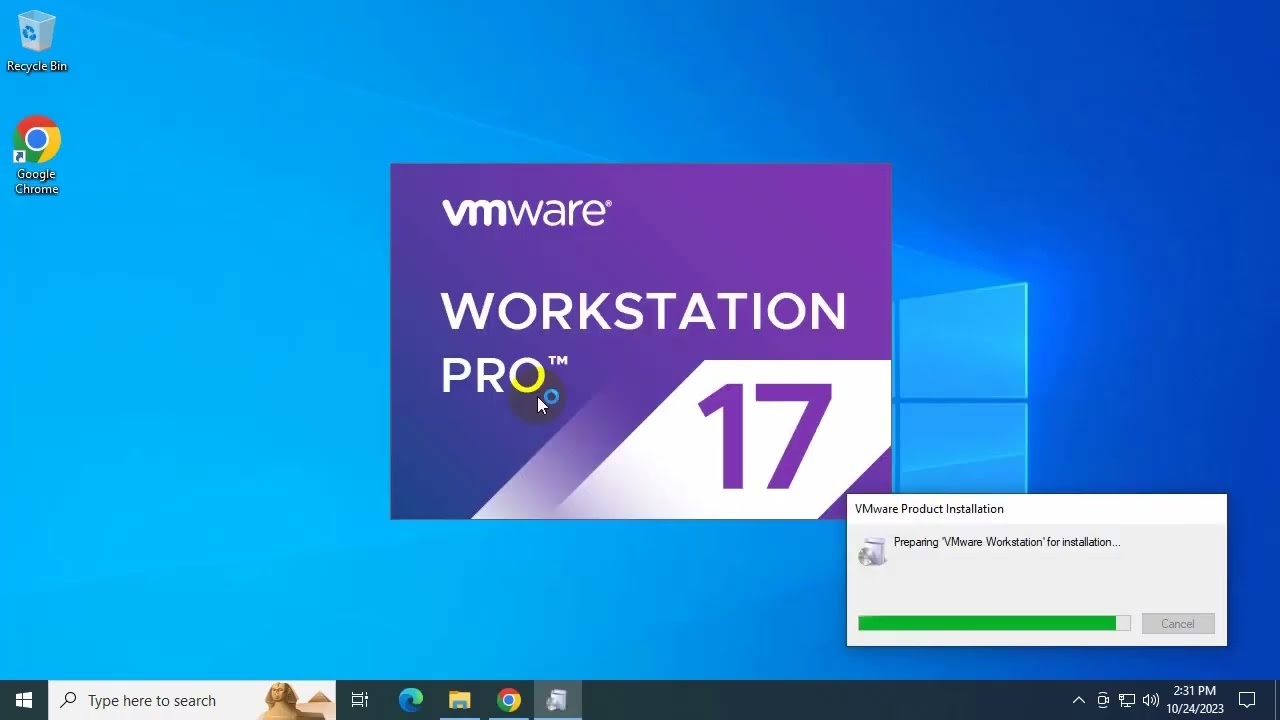
Task: Open the Recycle Bin desktop icon
Action: [36, 42]
